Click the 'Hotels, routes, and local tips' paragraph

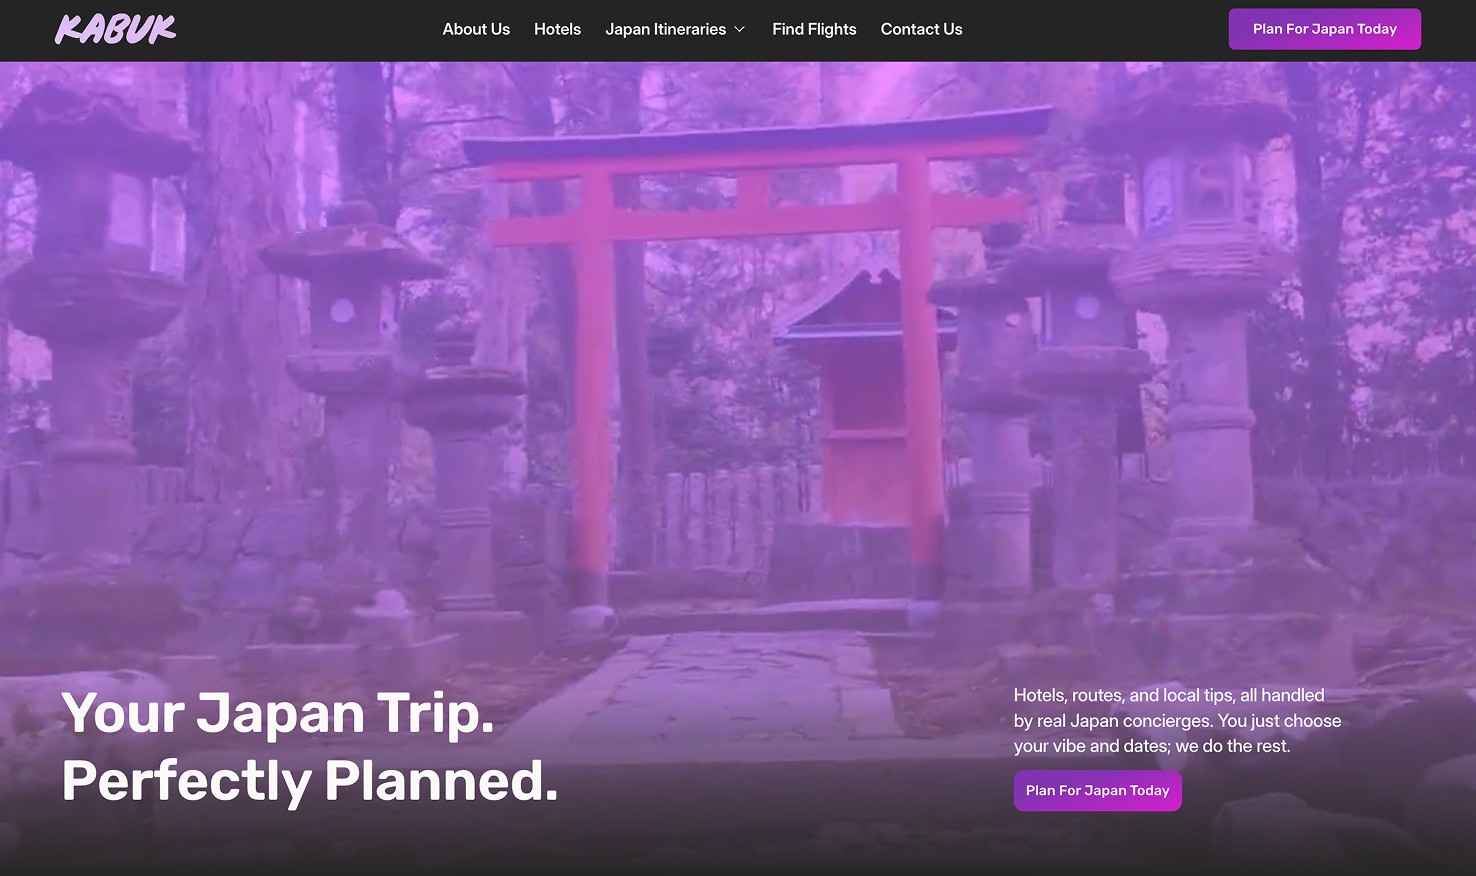pyautogui.click(x=1177, y=720)
